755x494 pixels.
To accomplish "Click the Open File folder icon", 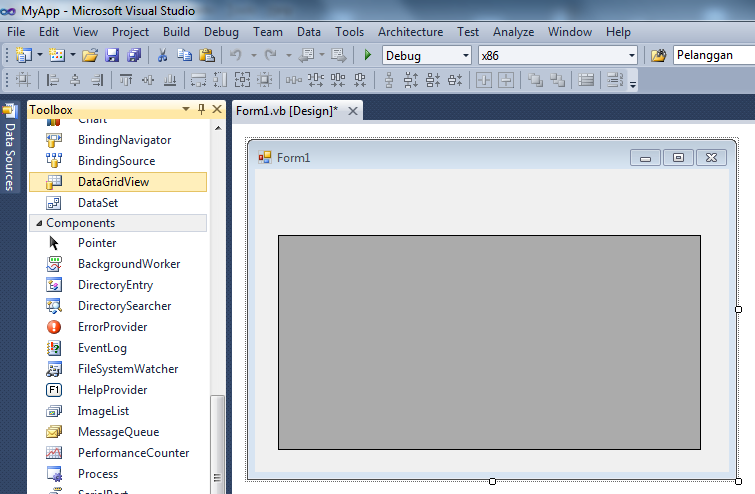I will point(90,55).
